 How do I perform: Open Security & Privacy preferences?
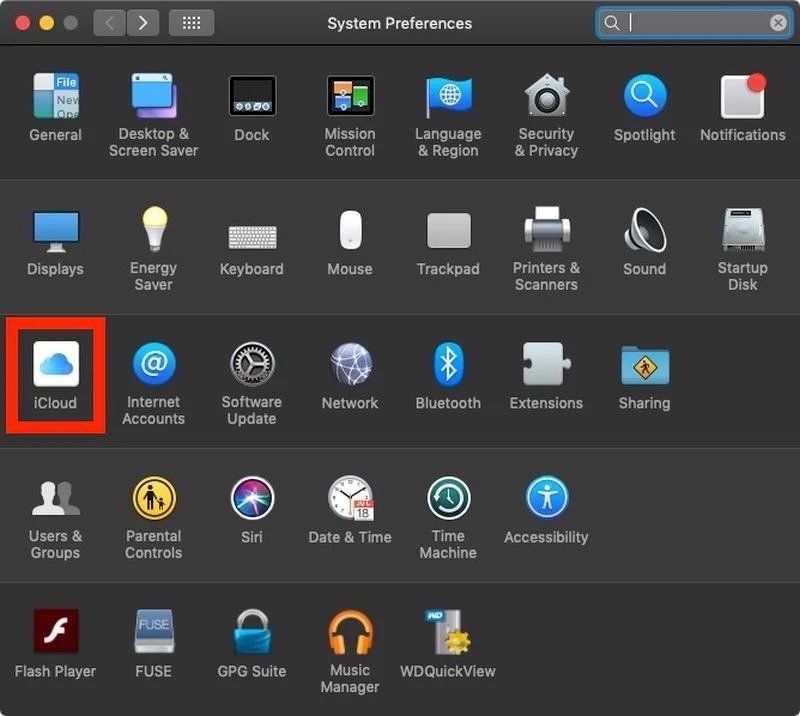click(546, 97)
